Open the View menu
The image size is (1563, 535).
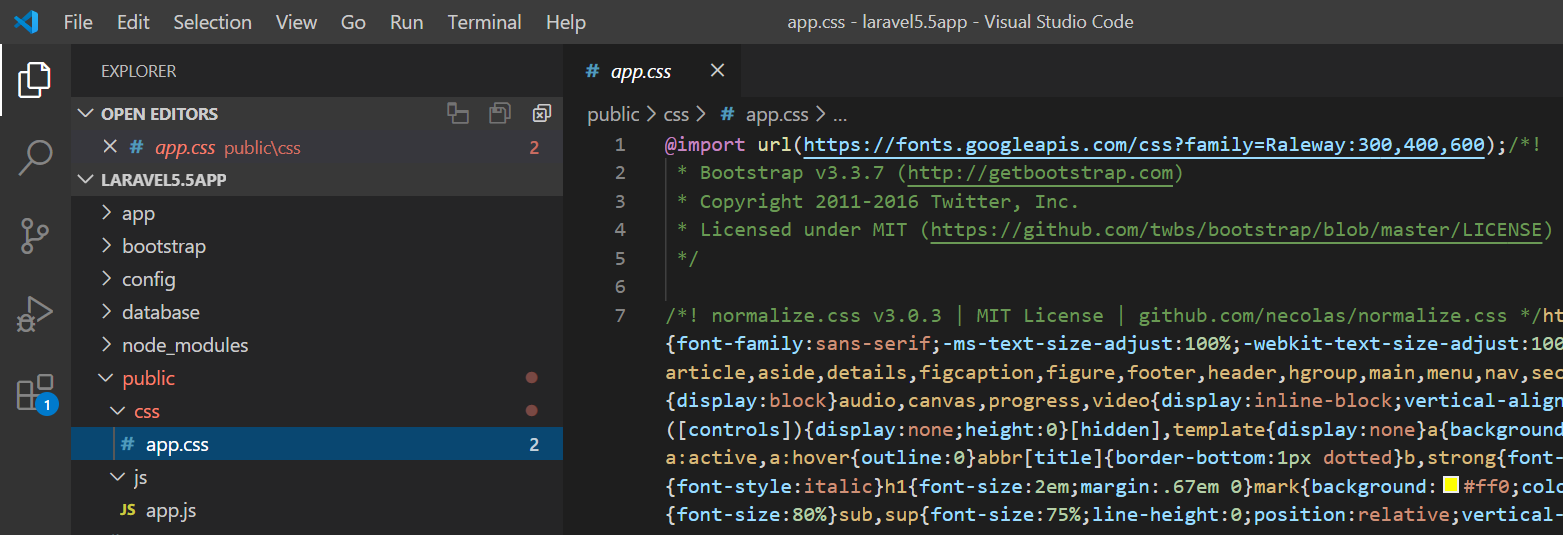click(x=296, y=22)
